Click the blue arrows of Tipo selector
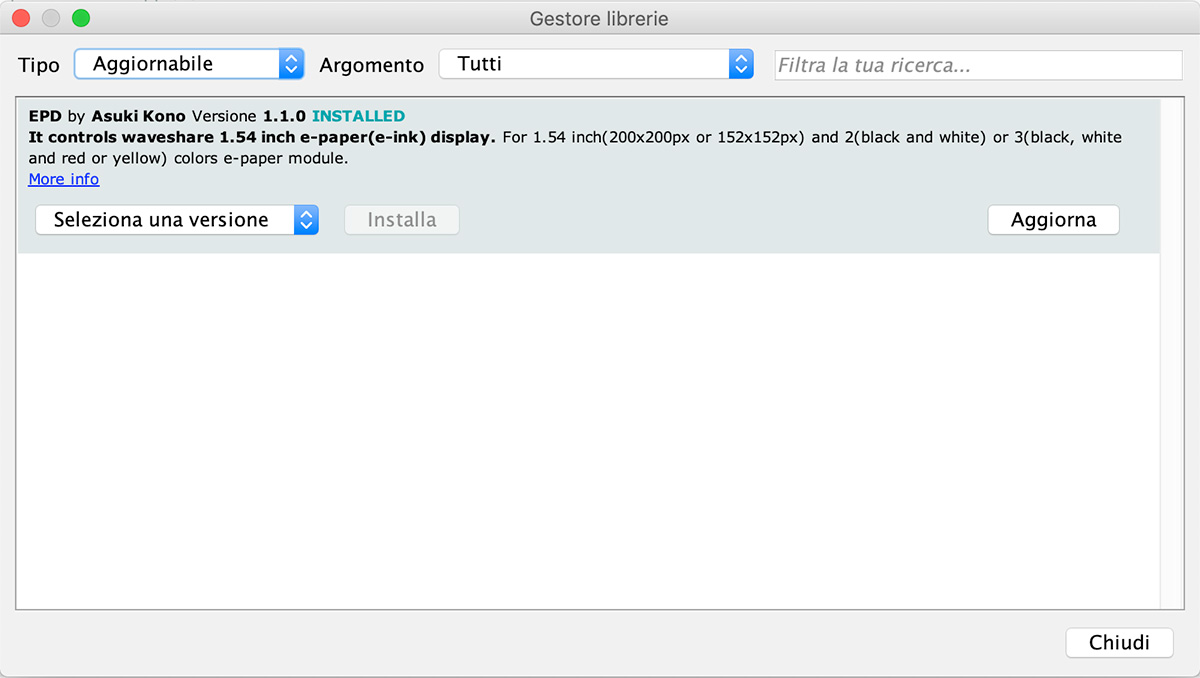The image size is (1200, 678). [291, 64]
